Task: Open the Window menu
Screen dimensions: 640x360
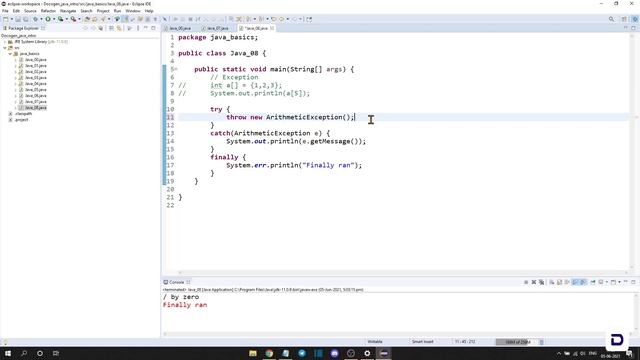Action: point(133,11)
